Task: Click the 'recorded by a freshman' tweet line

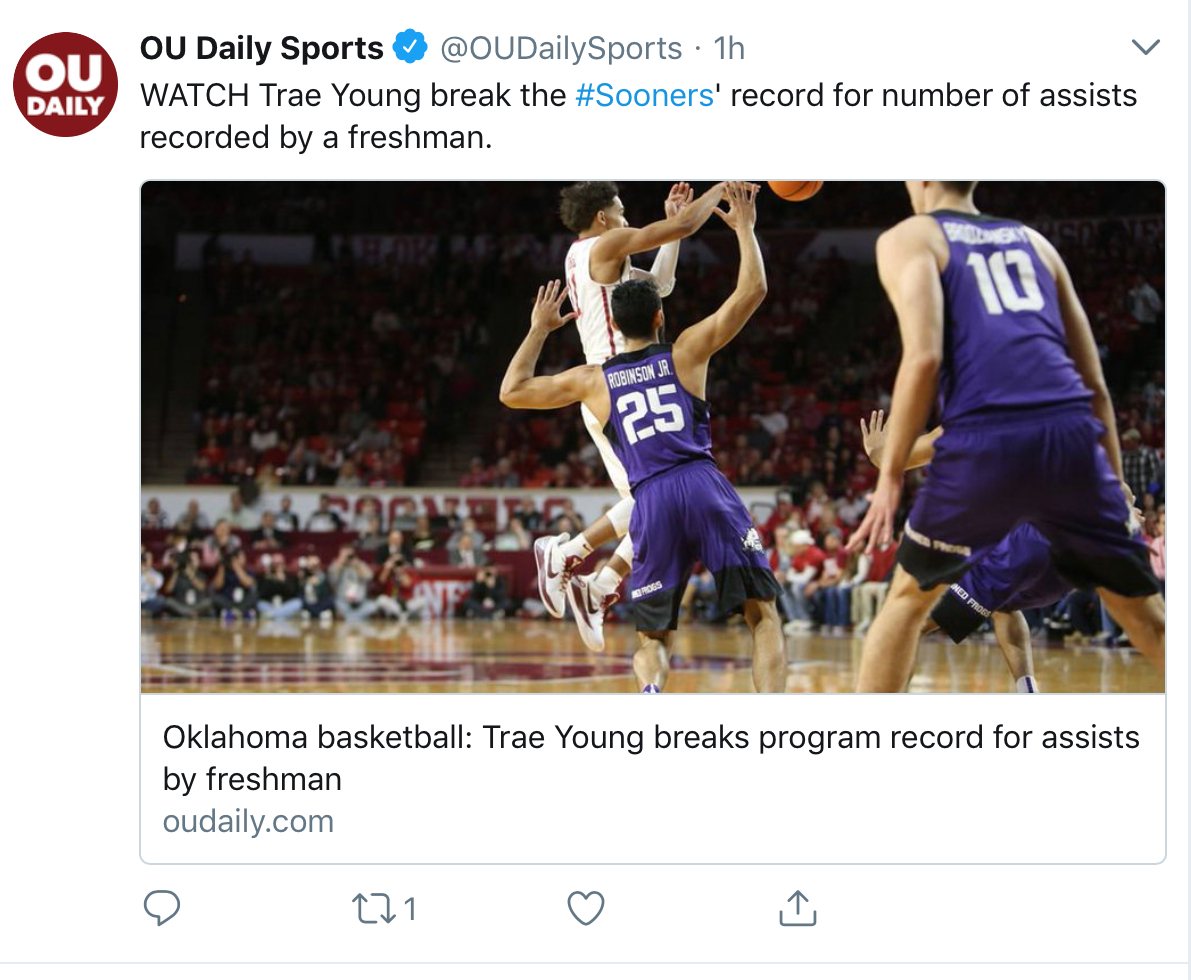Action: point(316,137)
